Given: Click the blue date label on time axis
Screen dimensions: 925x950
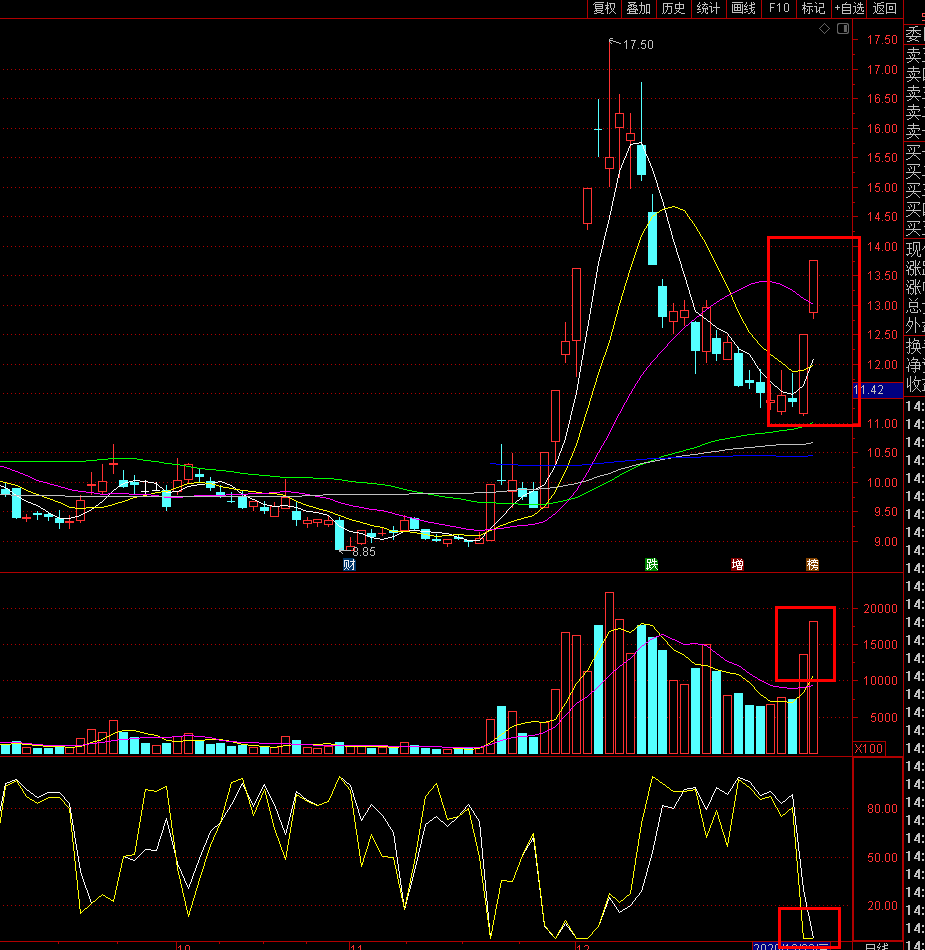Looking at the screenshot, I should point(790,946).
